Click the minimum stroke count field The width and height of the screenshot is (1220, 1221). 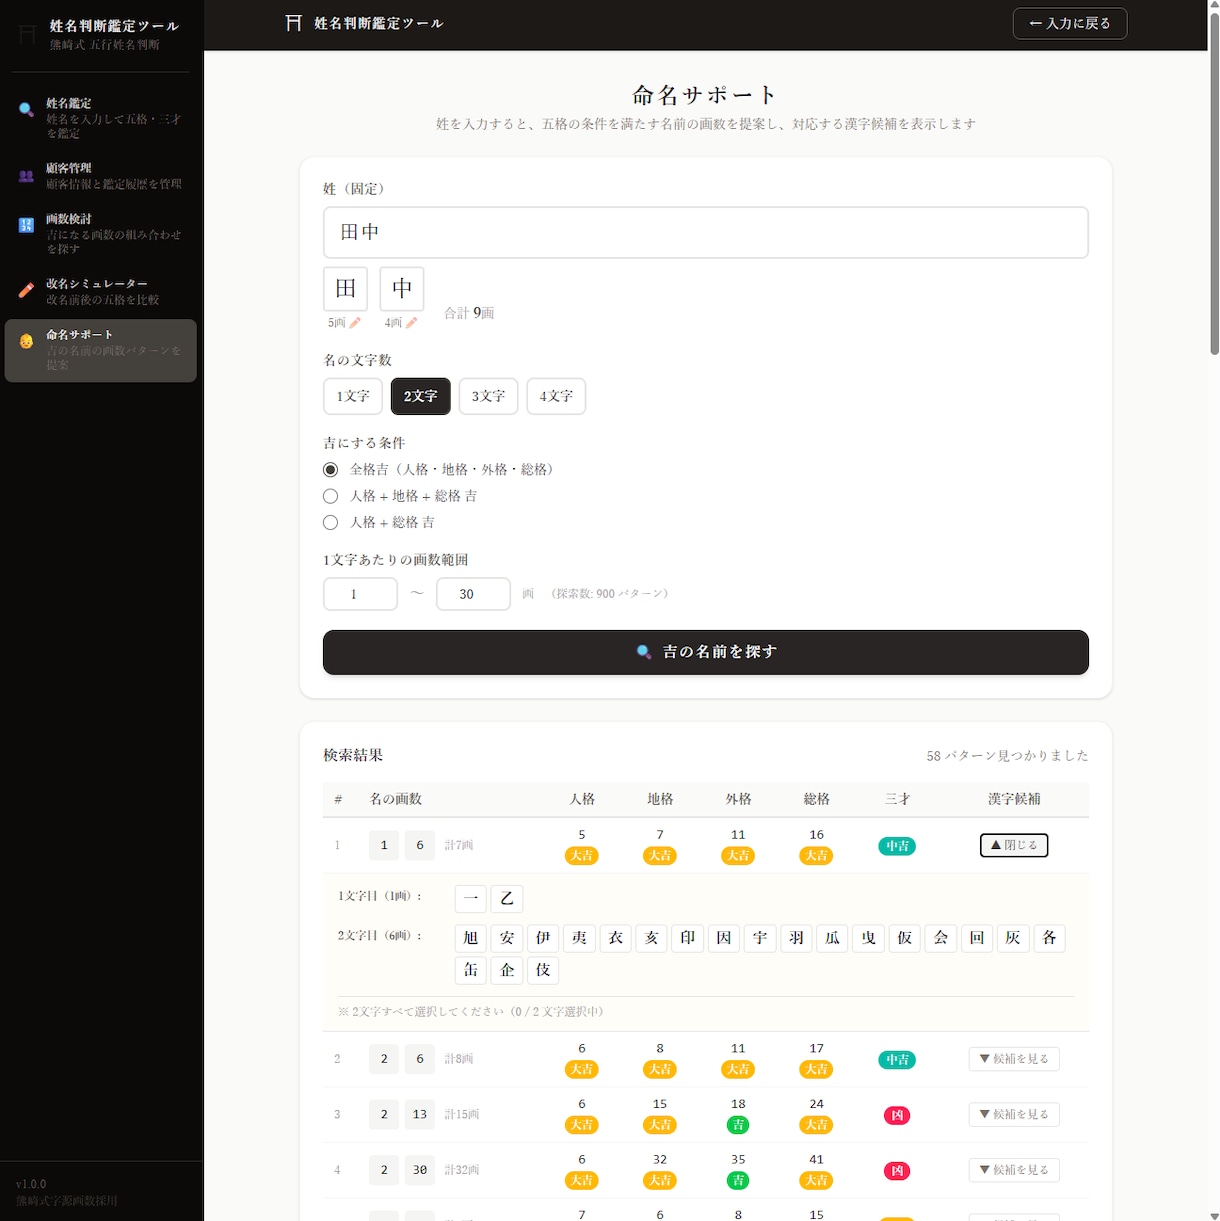click(x=361, y=594)
